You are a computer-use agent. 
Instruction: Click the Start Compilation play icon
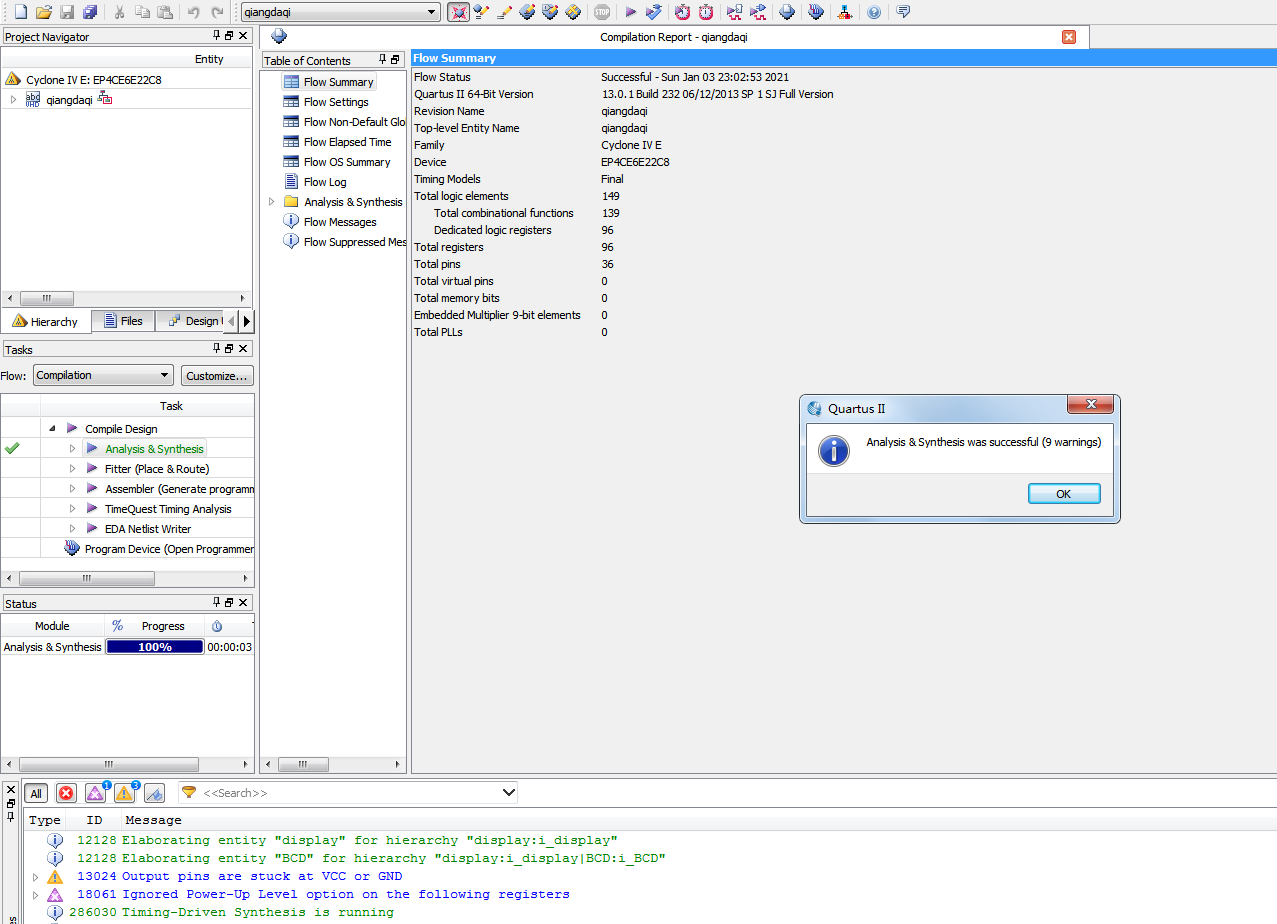click(630, 12)
